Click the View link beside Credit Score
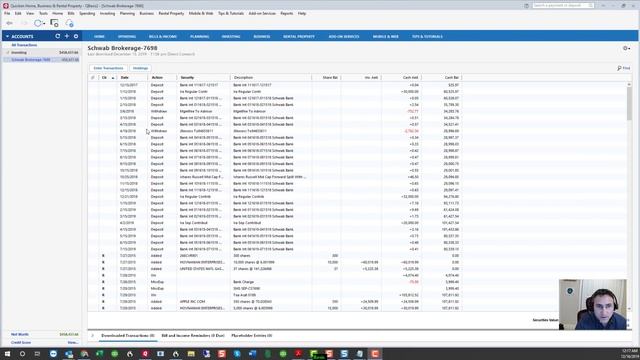Image resolution: width=640 pixels, height=360 pixels. tap(73, 342)
